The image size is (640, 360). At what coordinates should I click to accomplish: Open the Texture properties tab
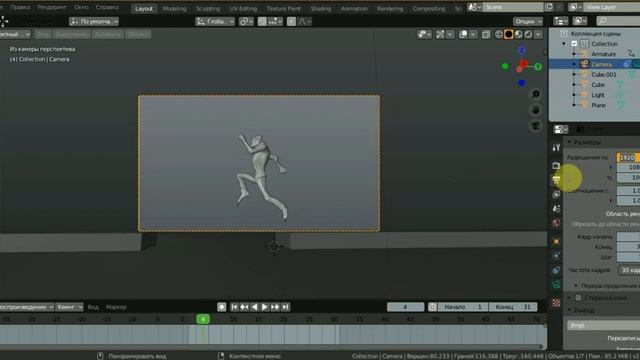click(556, 302)
